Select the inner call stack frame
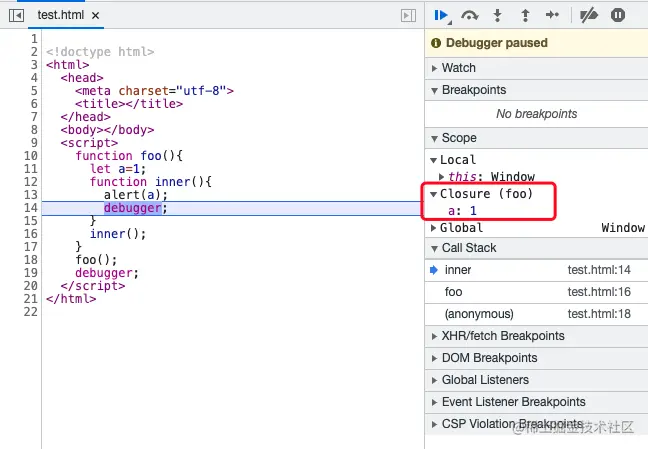This screenshot has width=648, height=449. coord(536,270)
